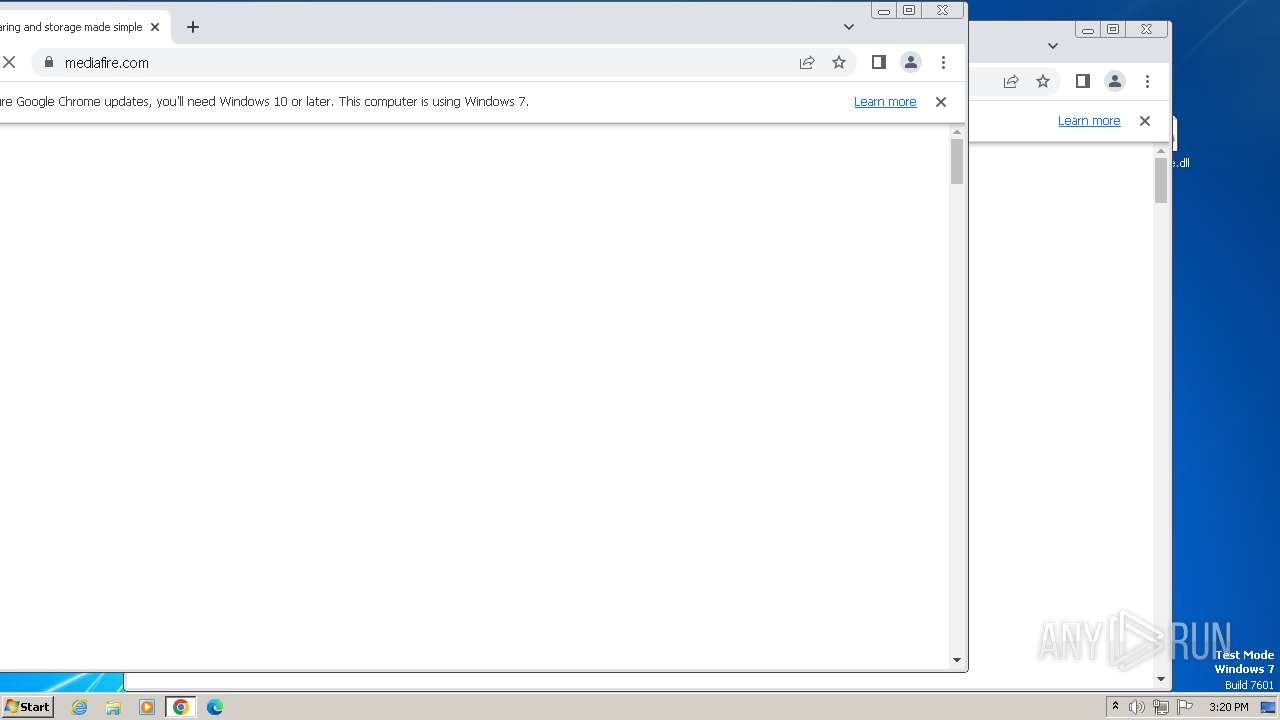Open the three-dot menu in the back Chrome window
Image resolution: width=1280 pixels, height=720 pixels.
(1147, 81)
